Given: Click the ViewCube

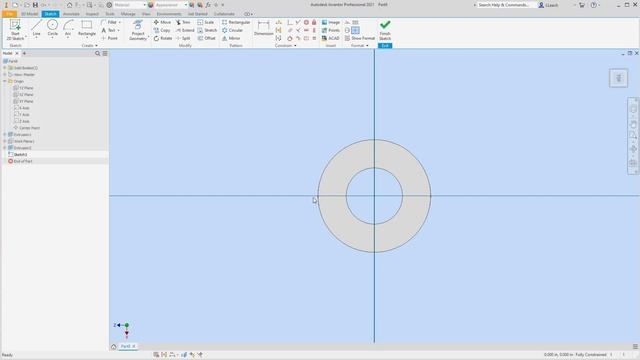Looking at the screenshot, I should click(x=618, y=78).
